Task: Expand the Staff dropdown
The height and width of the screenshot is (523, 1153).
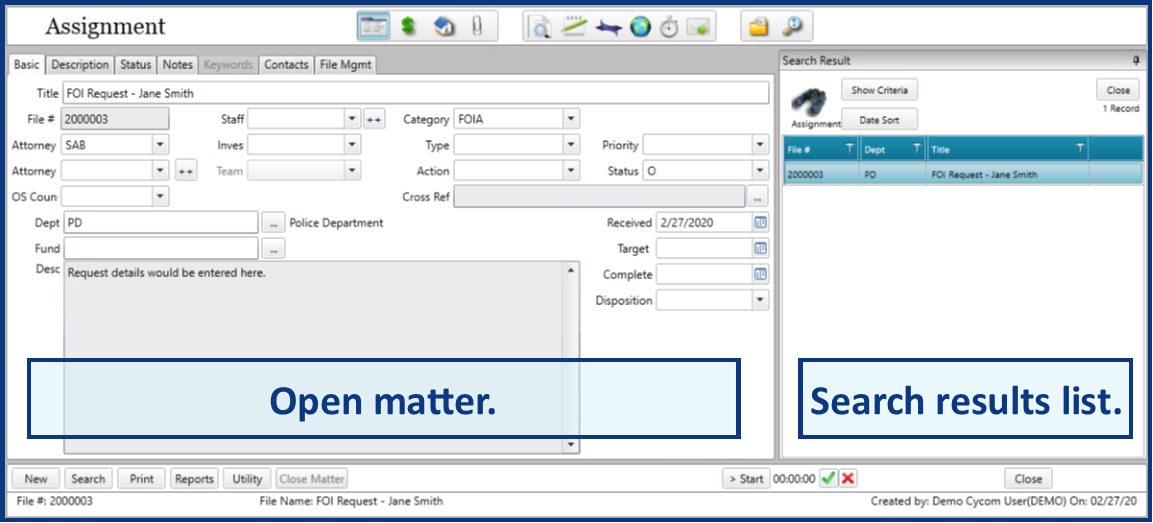Action: pyautogui.click(x=352, y=119)
